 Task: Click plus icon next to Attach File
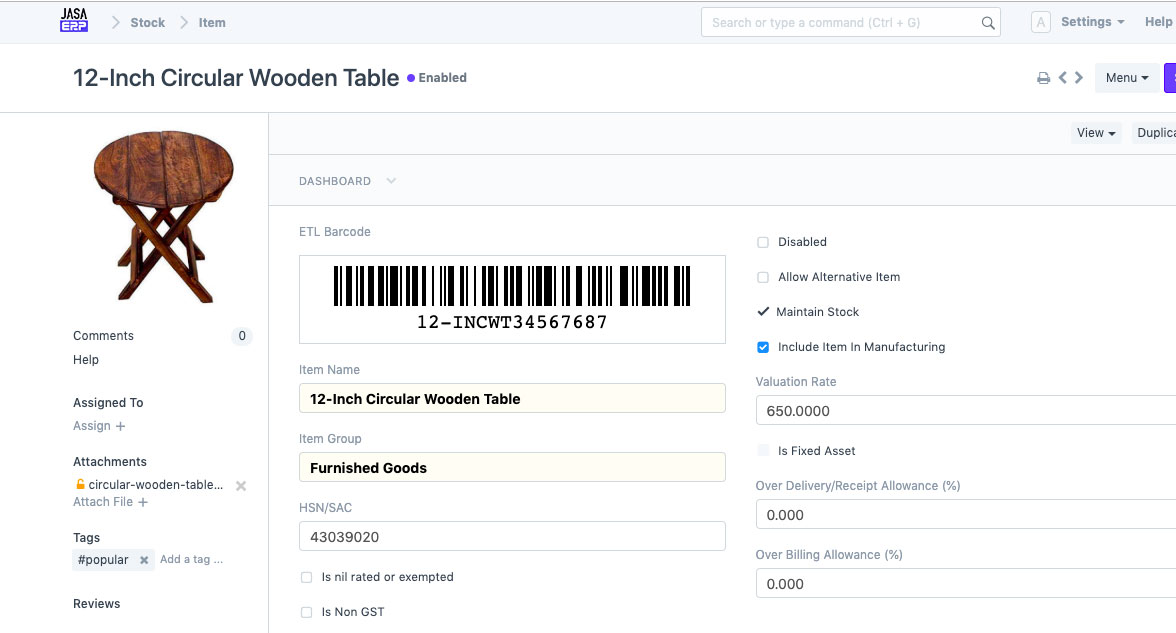[143, 503]
